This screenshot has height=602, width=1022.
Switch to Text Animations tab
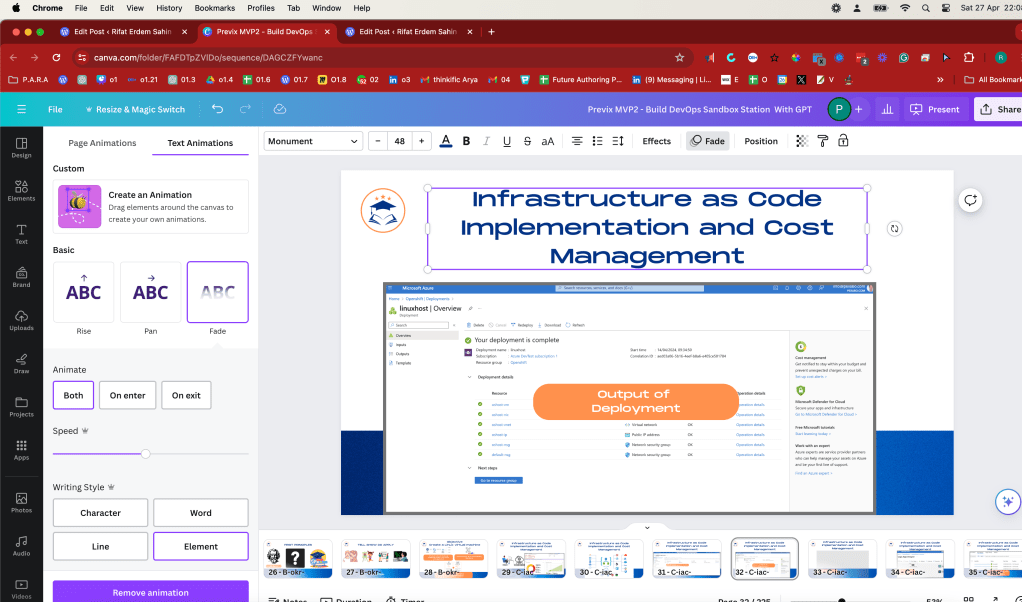(x=200, y=143)
